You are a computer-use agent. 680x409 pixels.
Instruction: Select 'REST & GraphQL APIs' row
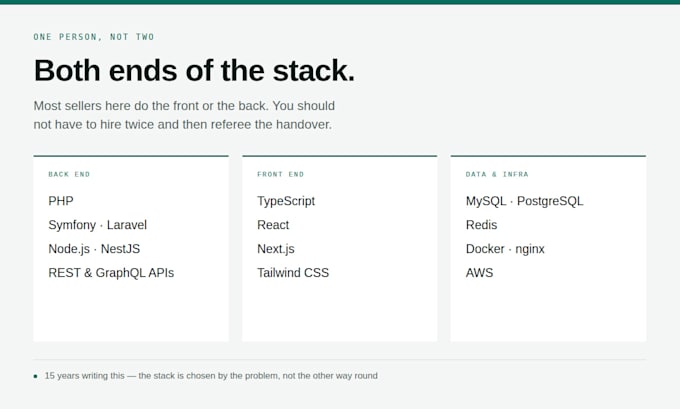point(111,272)
